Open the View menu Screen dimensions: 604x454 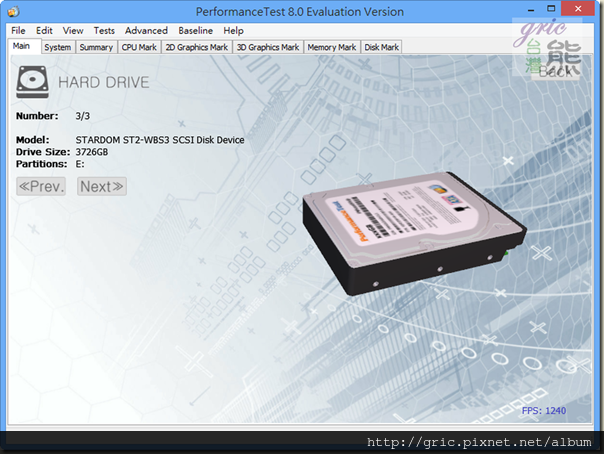[73, 30]
